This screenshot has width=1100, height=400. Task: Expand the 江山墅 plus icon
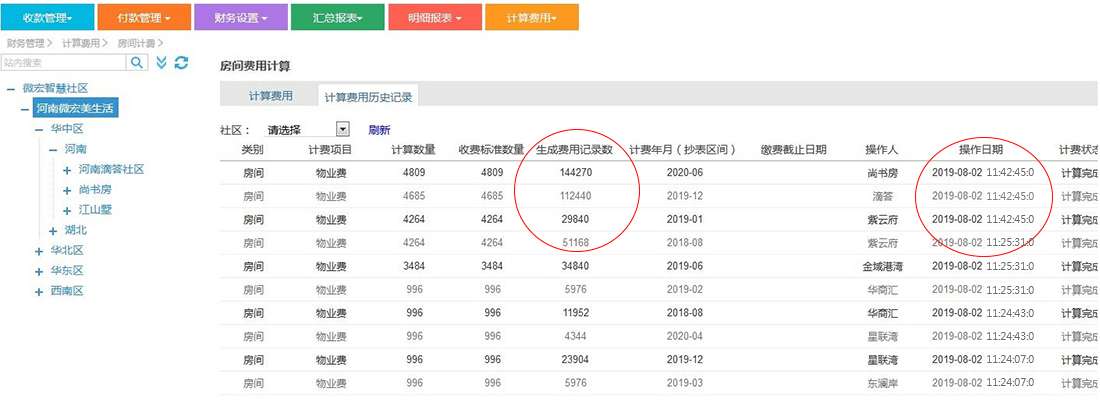click(67, 210)
